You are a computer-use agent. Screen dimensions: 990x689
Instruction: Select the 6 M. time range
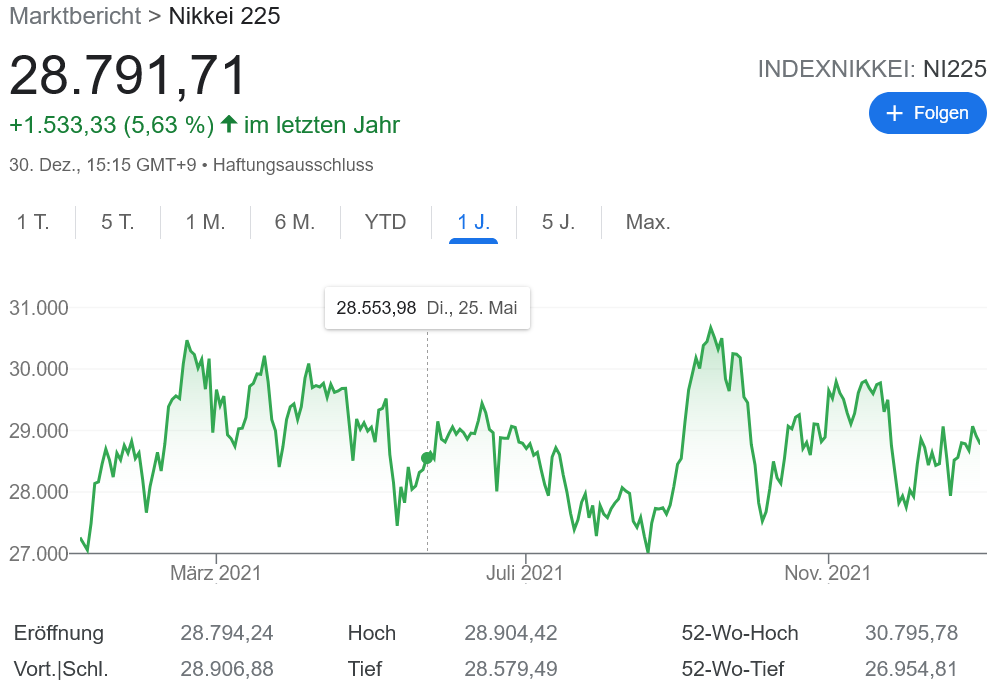(x=295, y=222)
